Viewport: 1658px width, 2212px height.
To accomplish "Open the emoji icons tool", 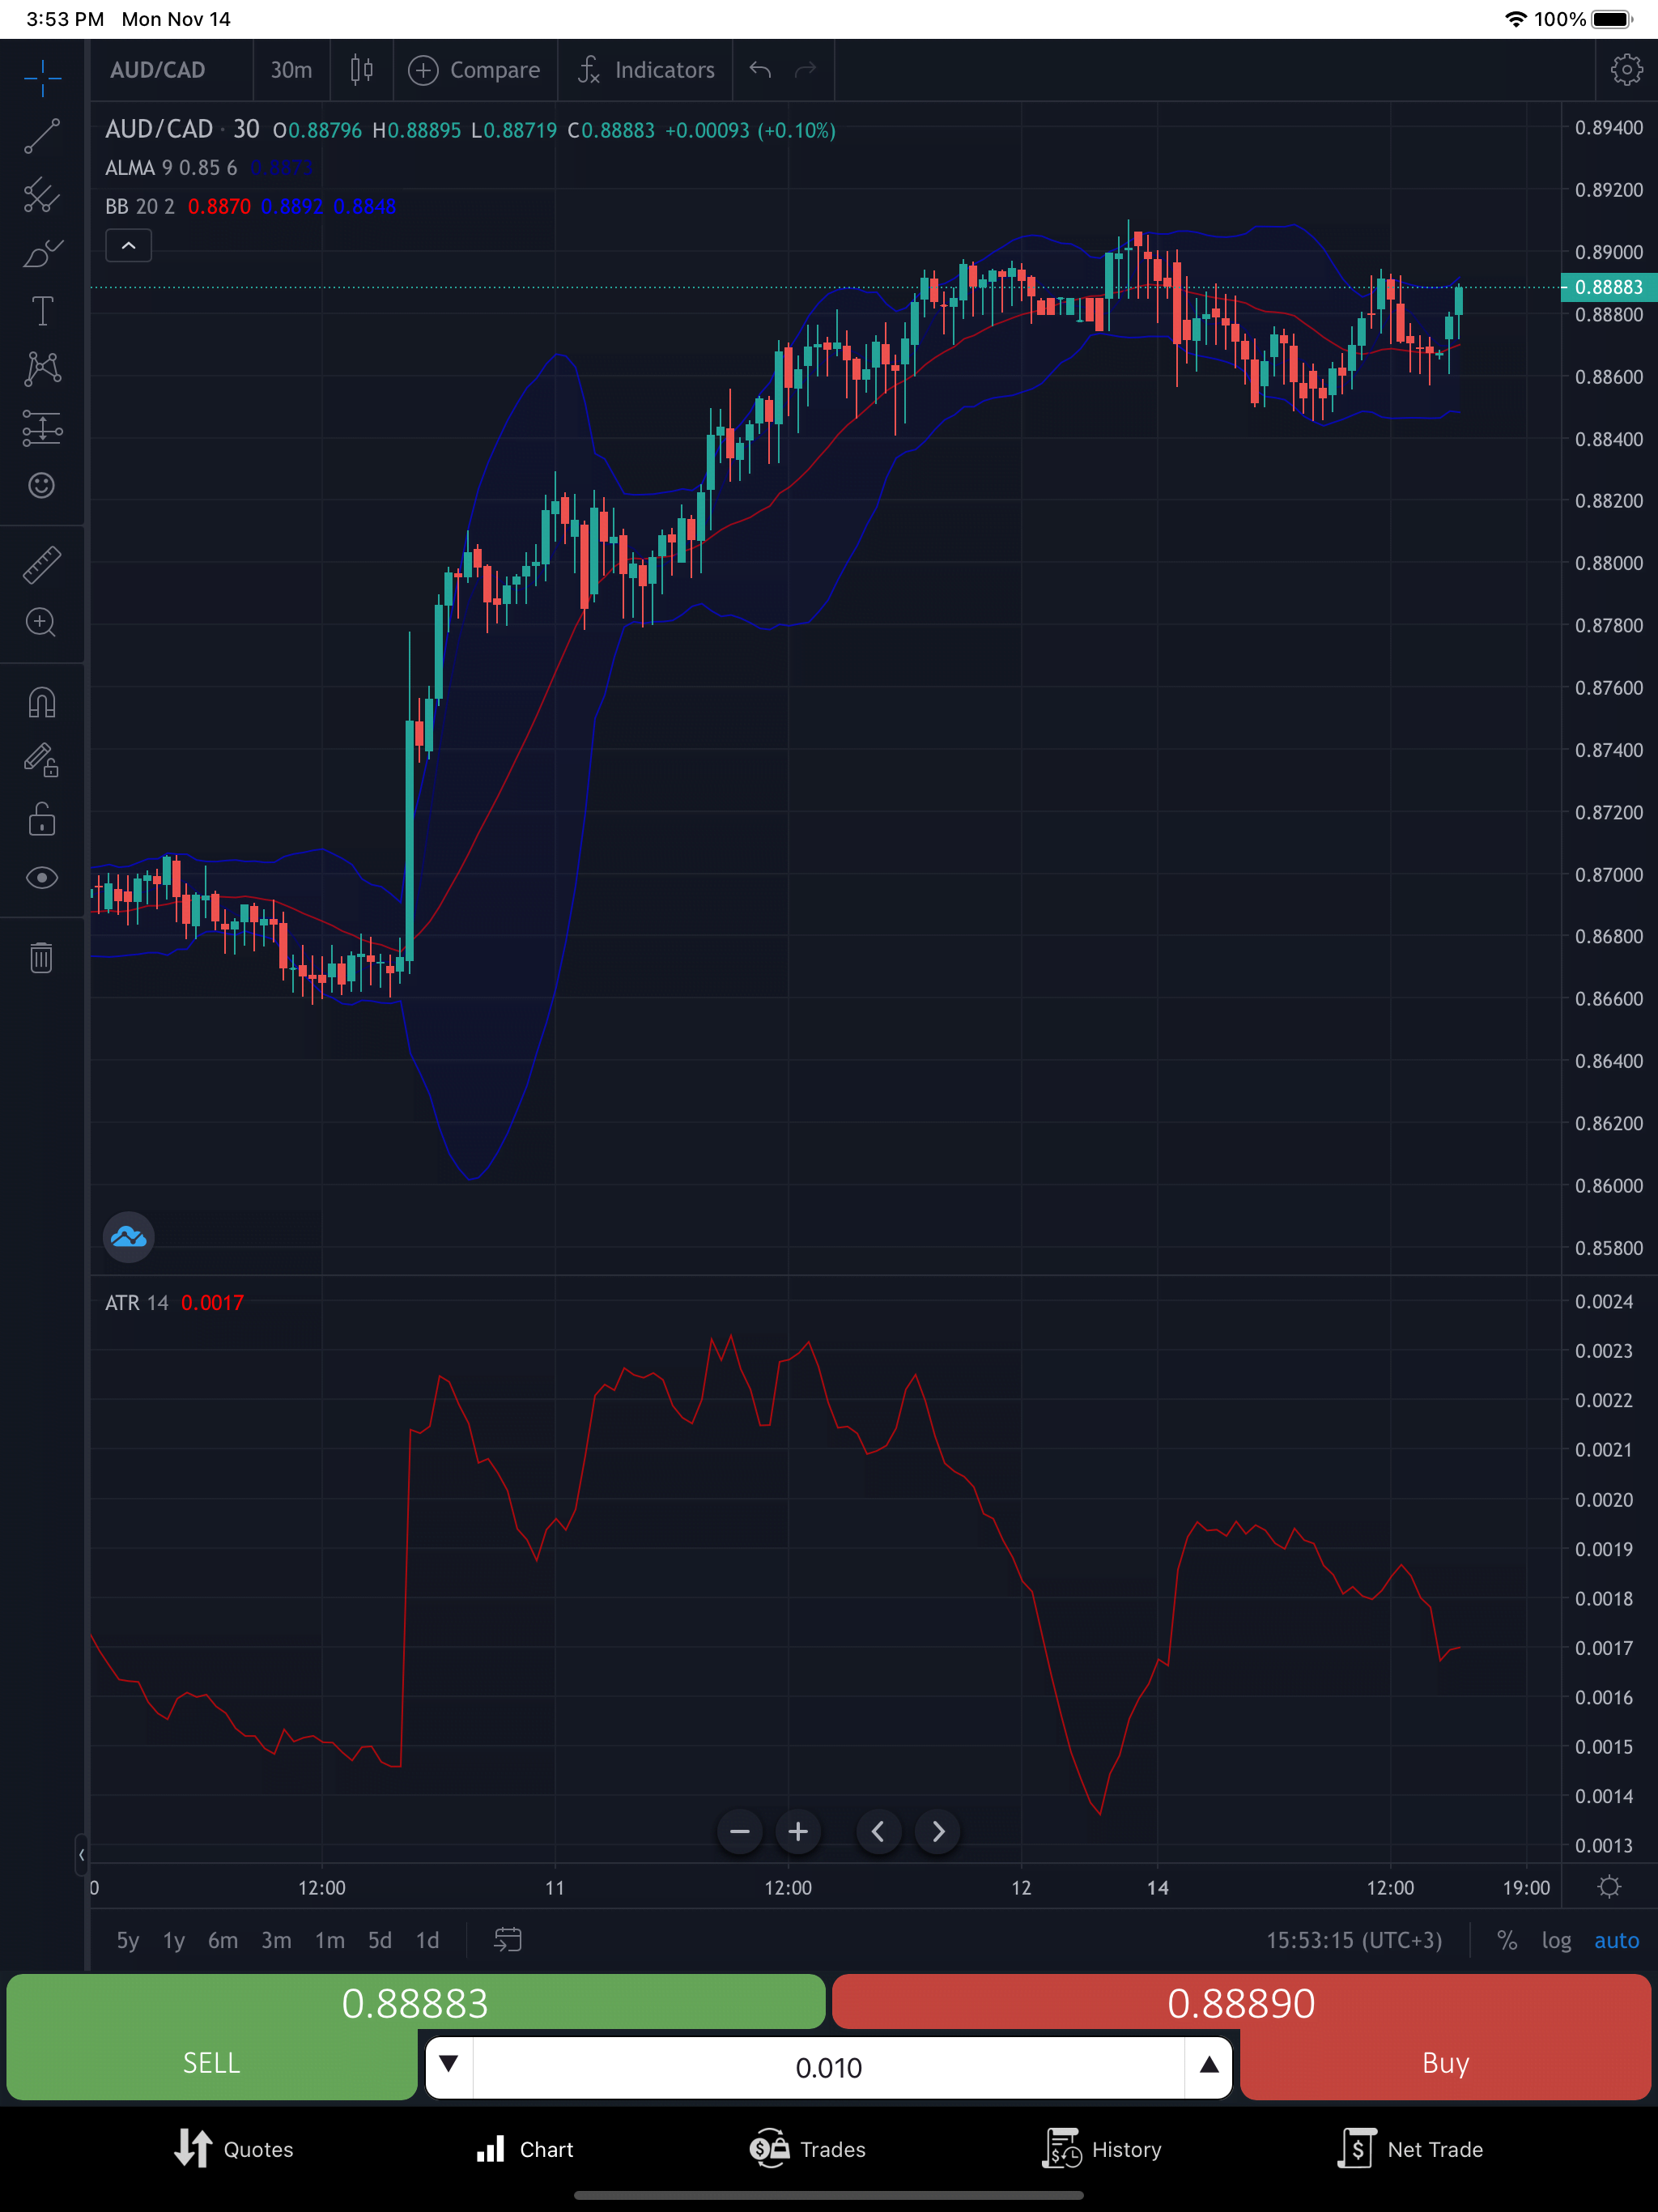I will 42,485.
